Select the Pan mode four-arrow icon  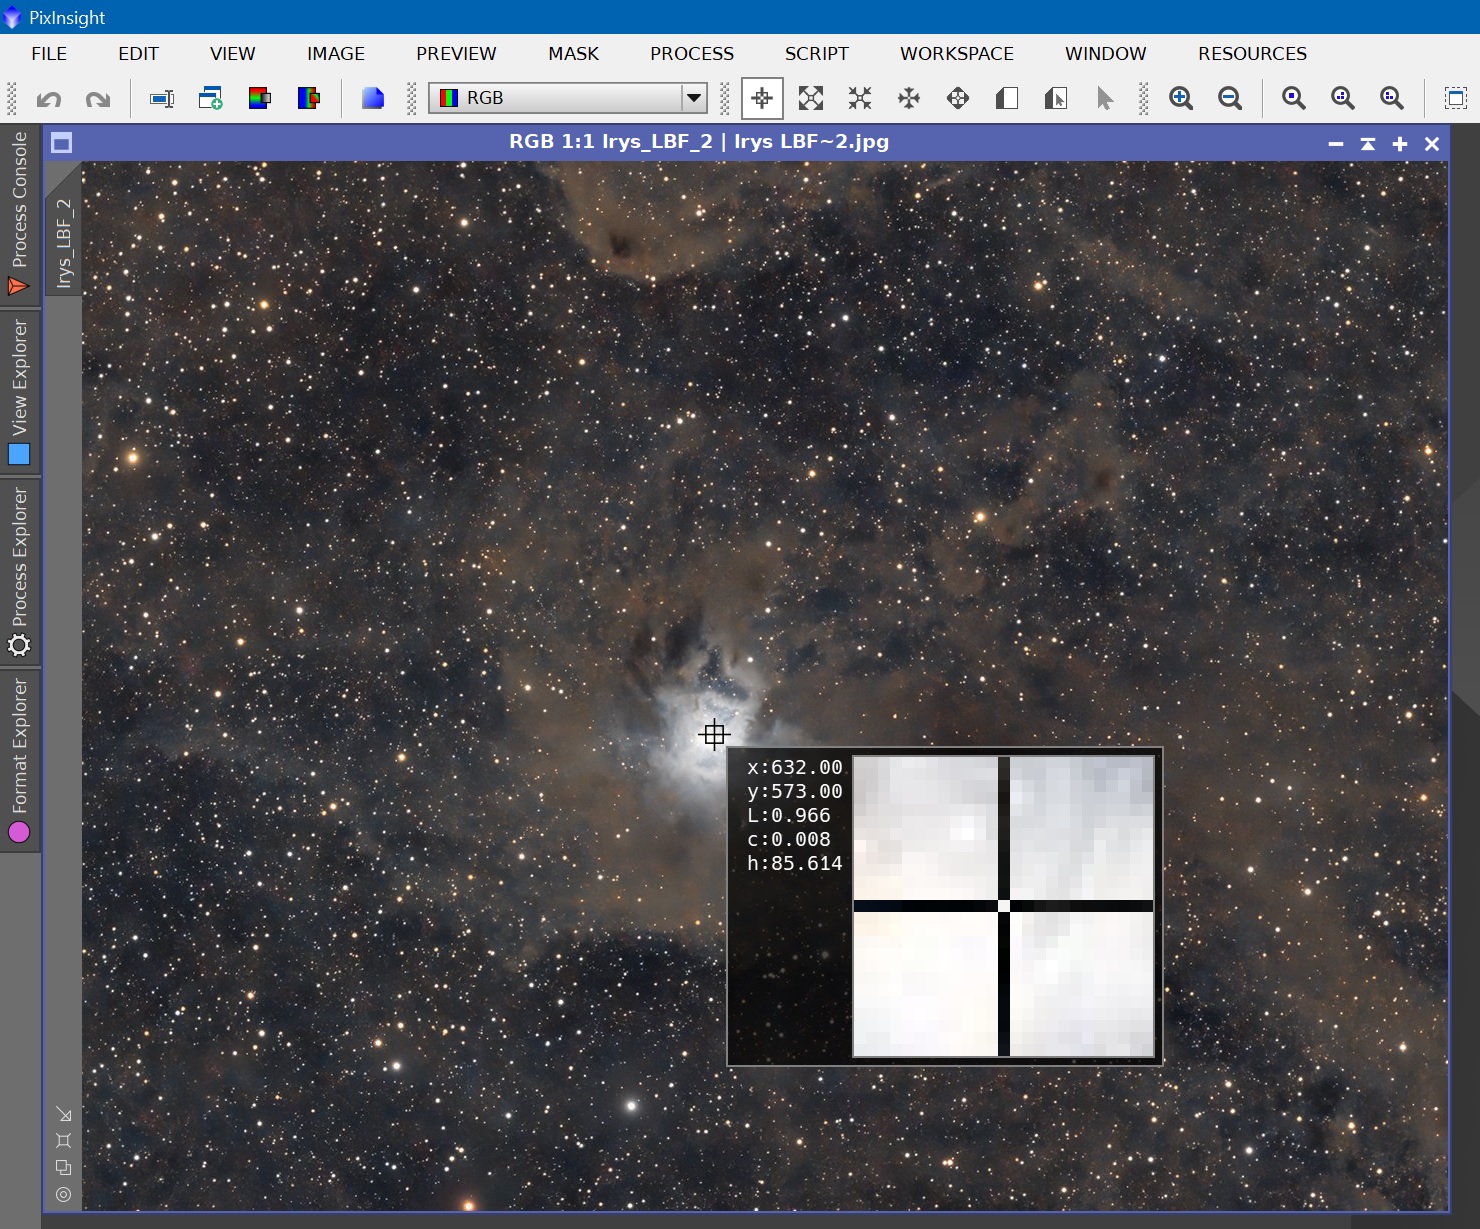coord(909,98)
